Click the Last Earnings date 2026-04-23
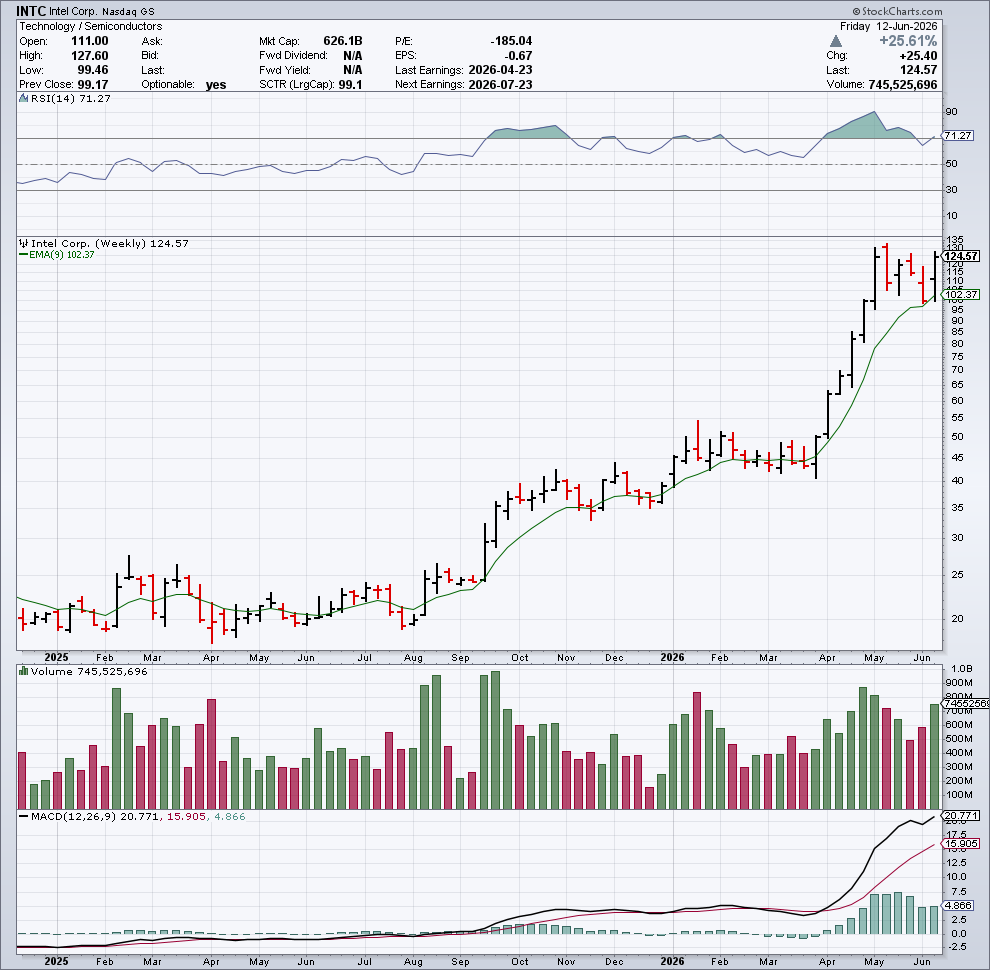Image resolution: width=990 pixels, height=970 pixels. pos(500,70)
